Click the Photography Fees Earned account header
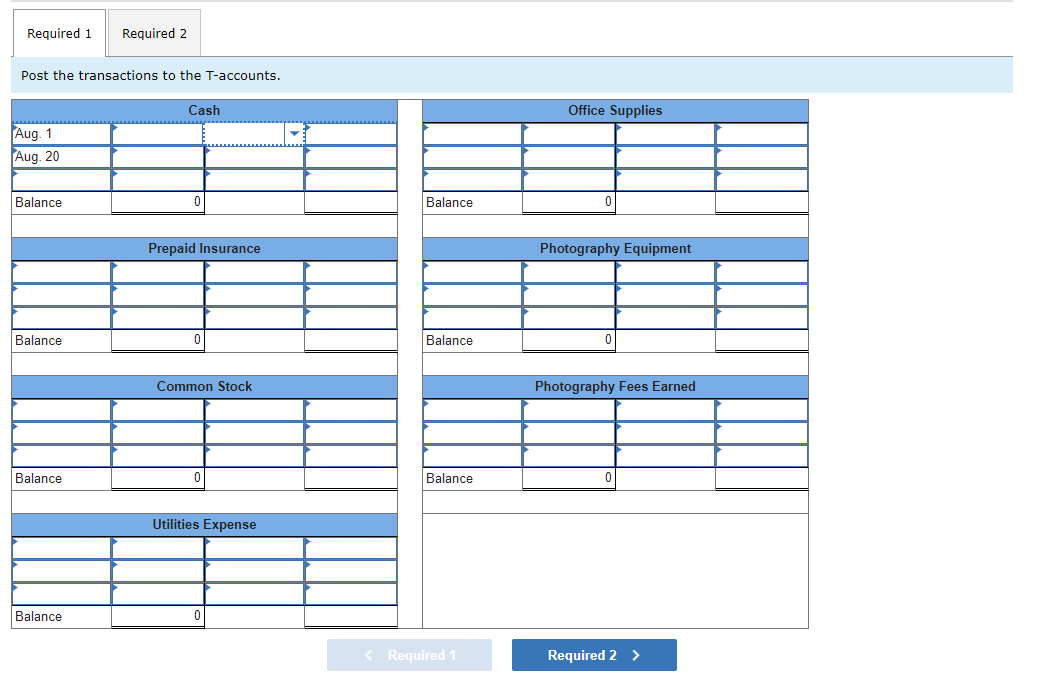The image size is (1053, 681). click(x=615, y=387)
